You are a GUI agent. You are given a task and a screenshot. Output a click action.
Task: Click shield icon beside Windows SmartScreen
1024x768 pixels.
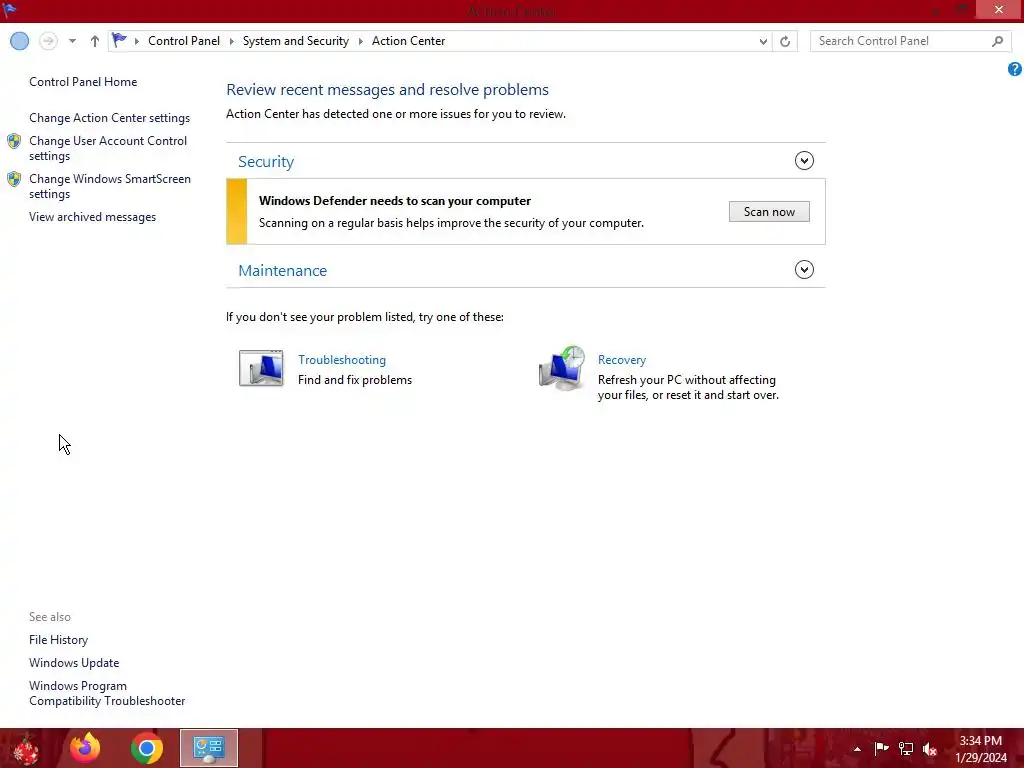14,179
